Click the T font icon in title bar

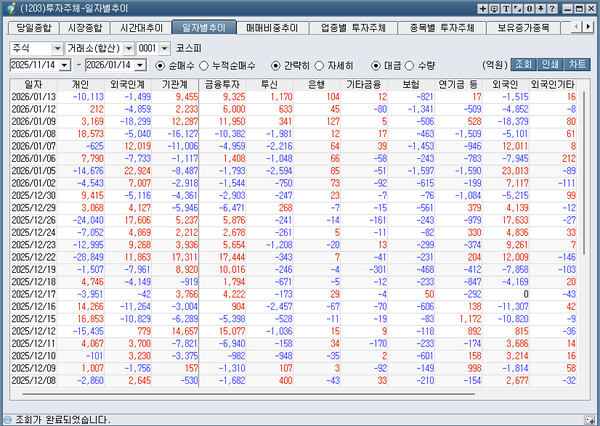[x=508, y=8]
